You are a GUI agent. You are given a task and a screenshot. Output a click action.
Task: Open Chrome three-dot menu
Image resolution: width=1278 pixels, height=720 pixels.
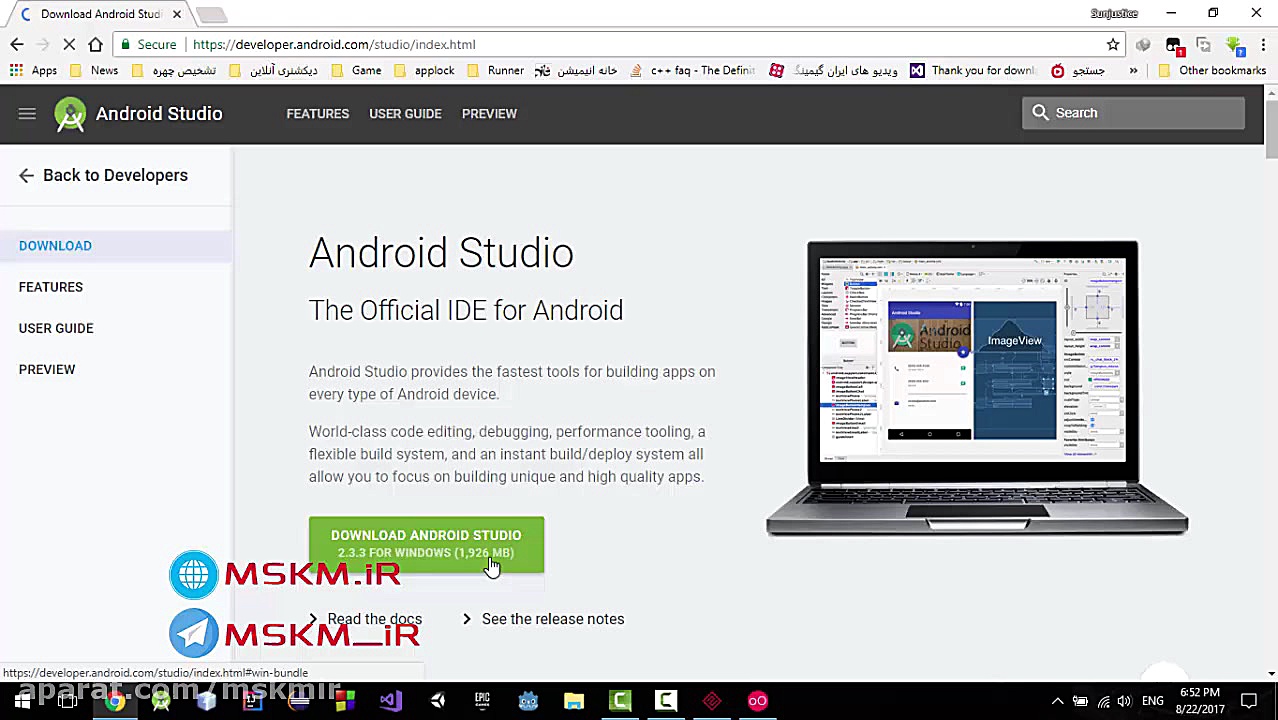tap(1262, 44)
